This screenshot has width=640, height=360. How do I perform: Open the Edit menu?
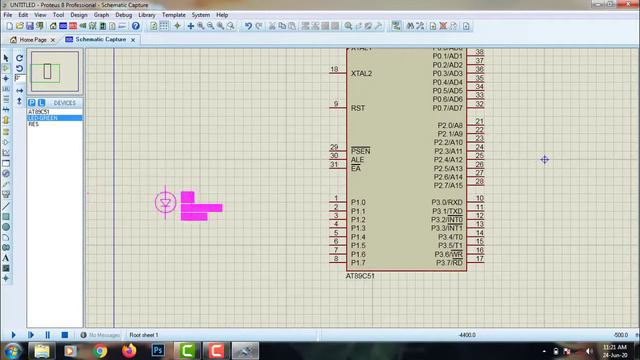coord(23,15)
